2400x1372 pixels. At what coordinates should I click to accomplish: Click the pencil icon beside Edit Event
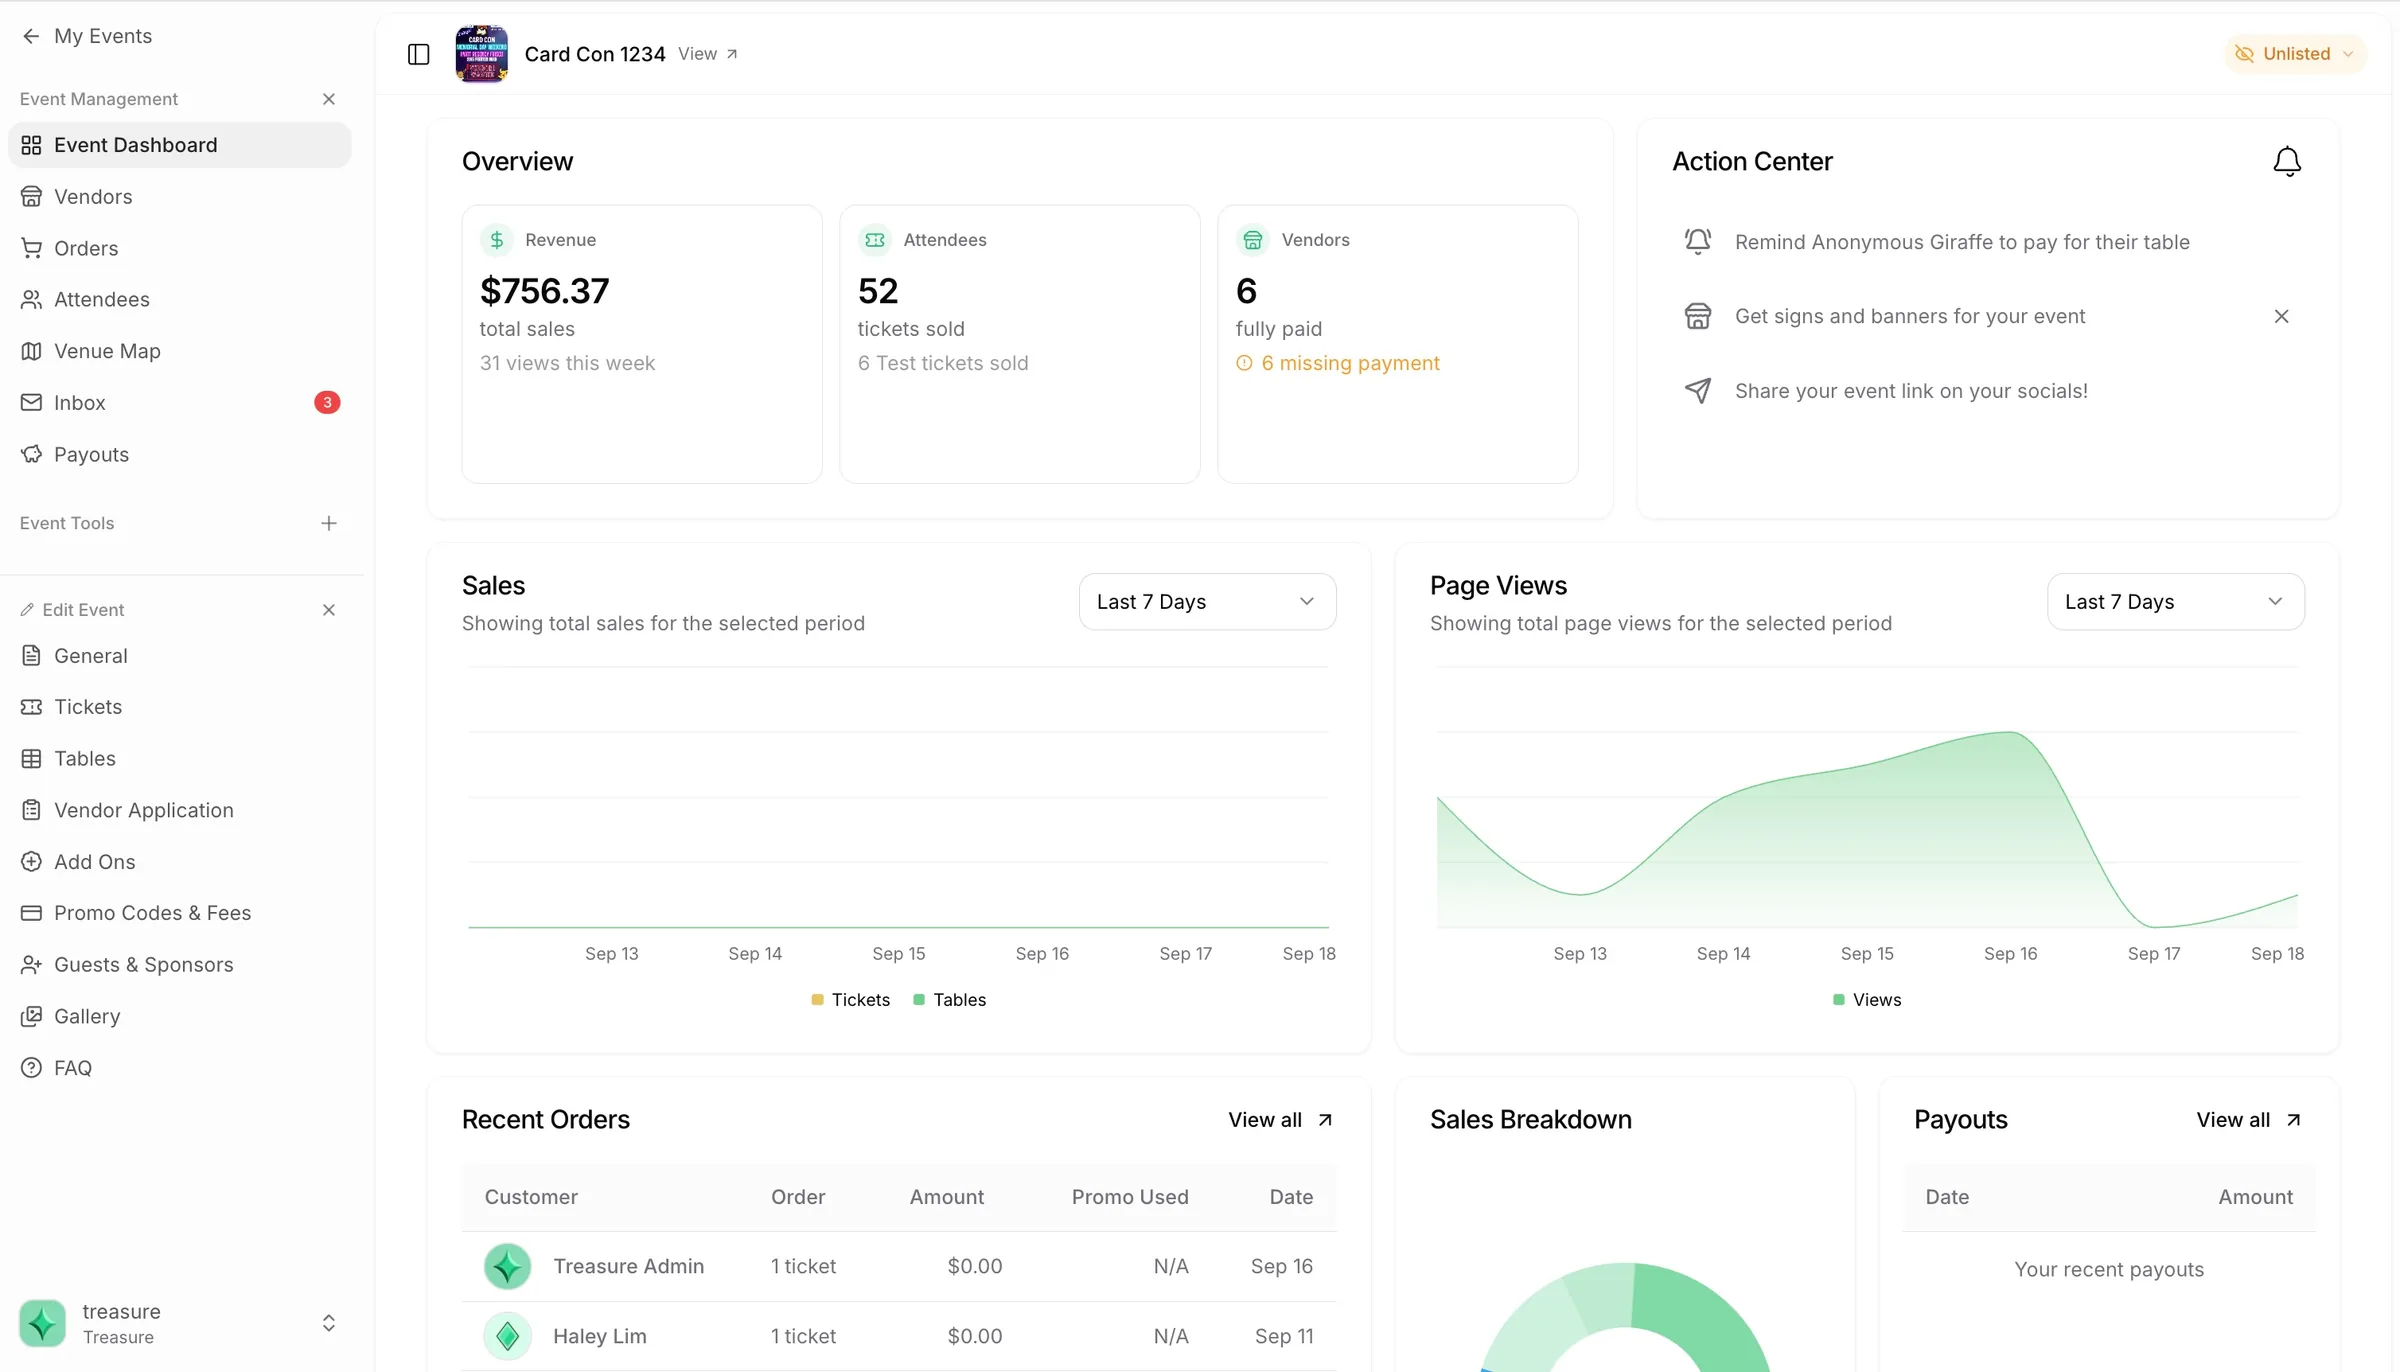[x=27, y=610]
